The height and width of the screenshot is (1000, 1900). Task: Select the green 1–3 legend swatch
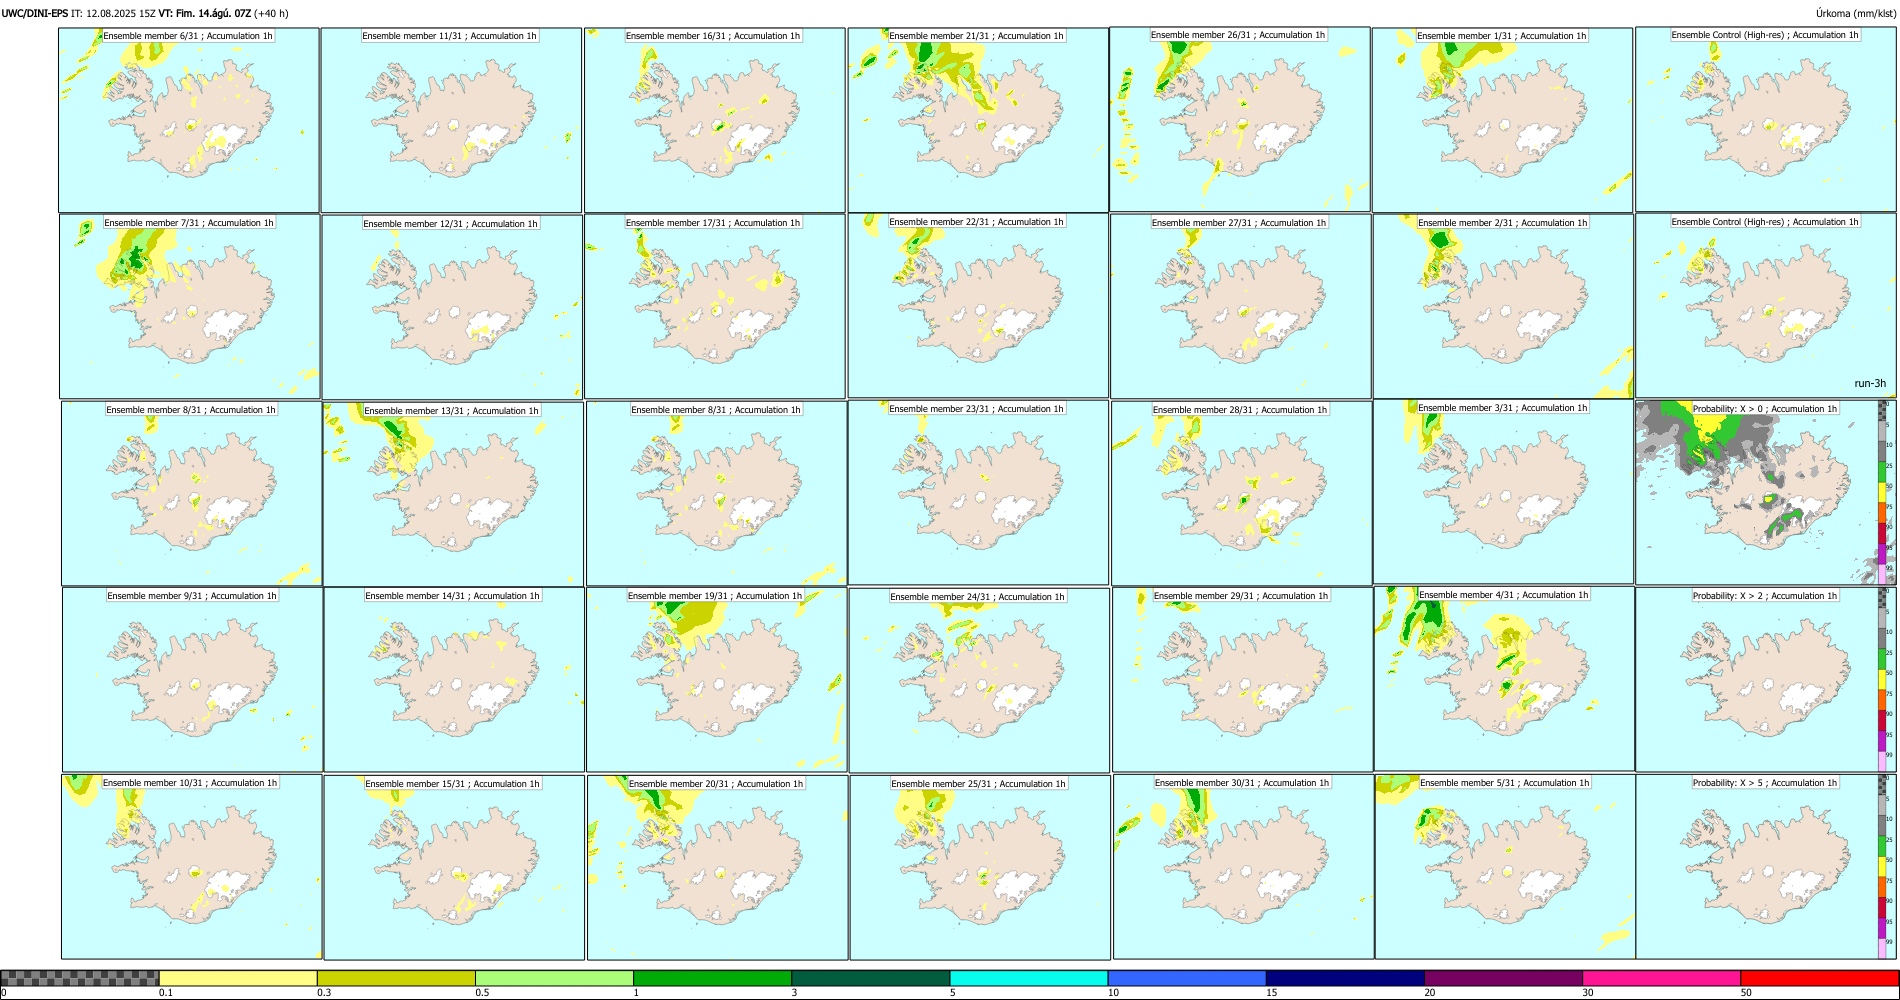coord(712,978)
